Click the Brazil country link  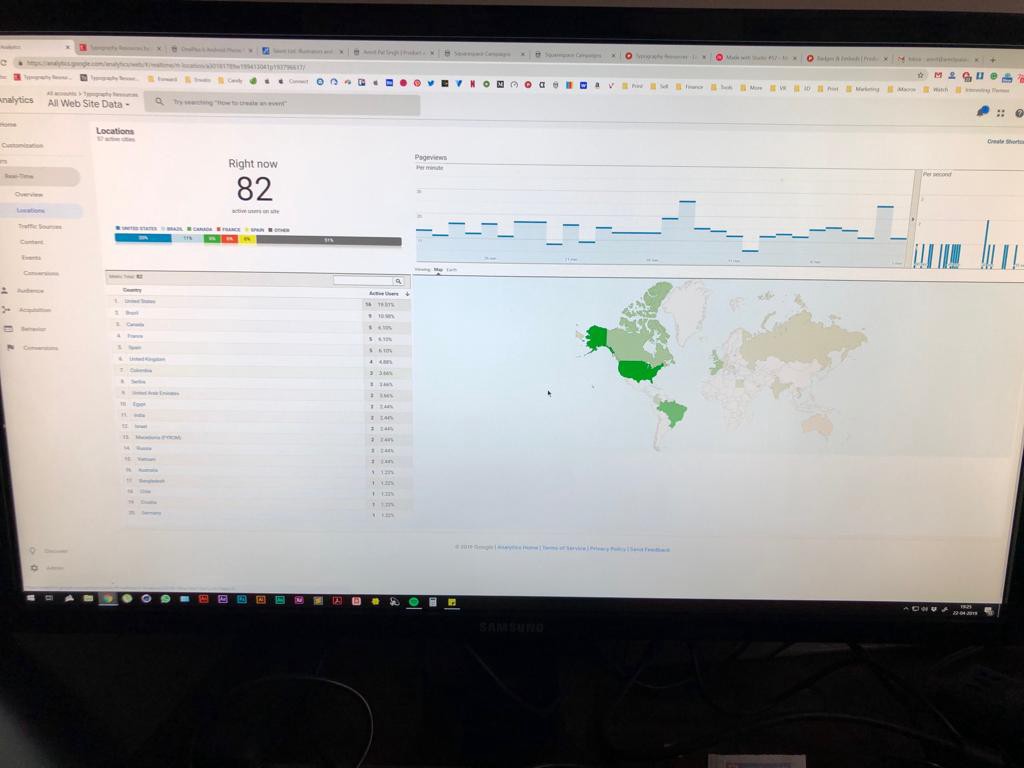tap(132, 313)
